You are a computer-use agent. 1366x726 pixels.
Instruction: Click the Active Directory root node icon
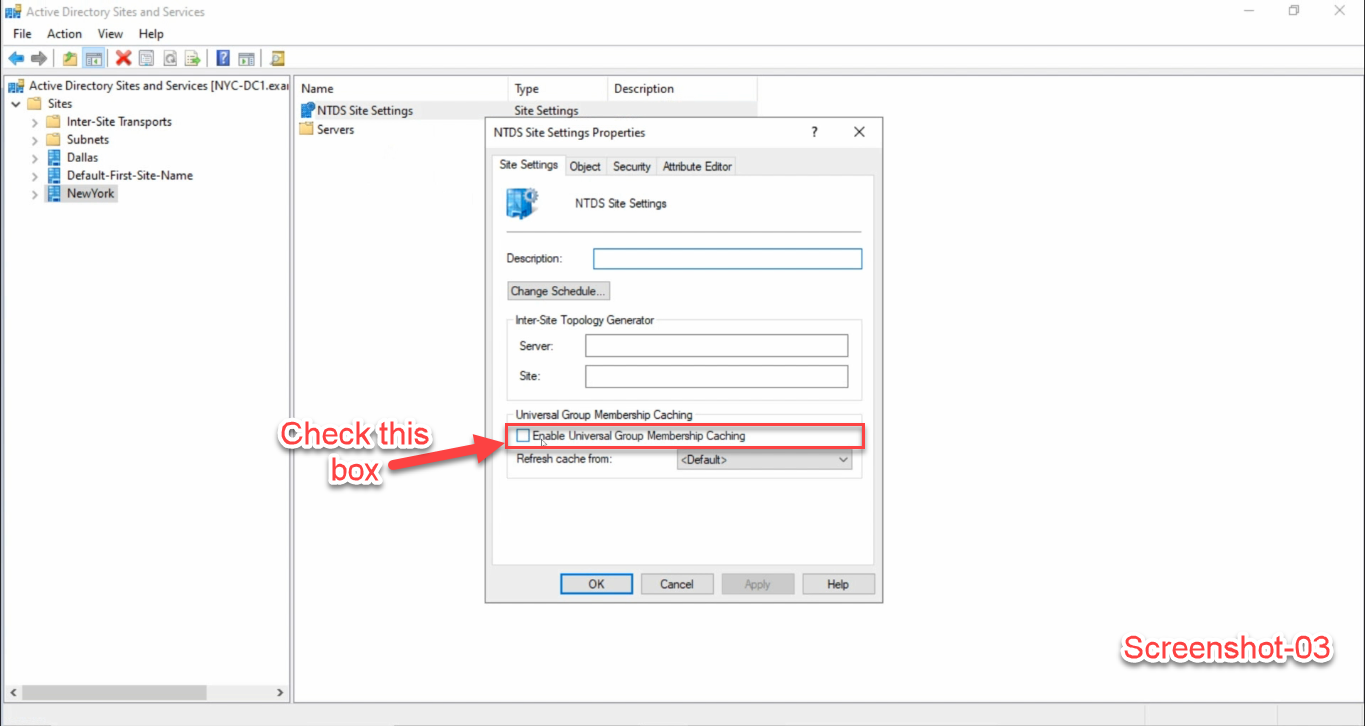point(16,85)
